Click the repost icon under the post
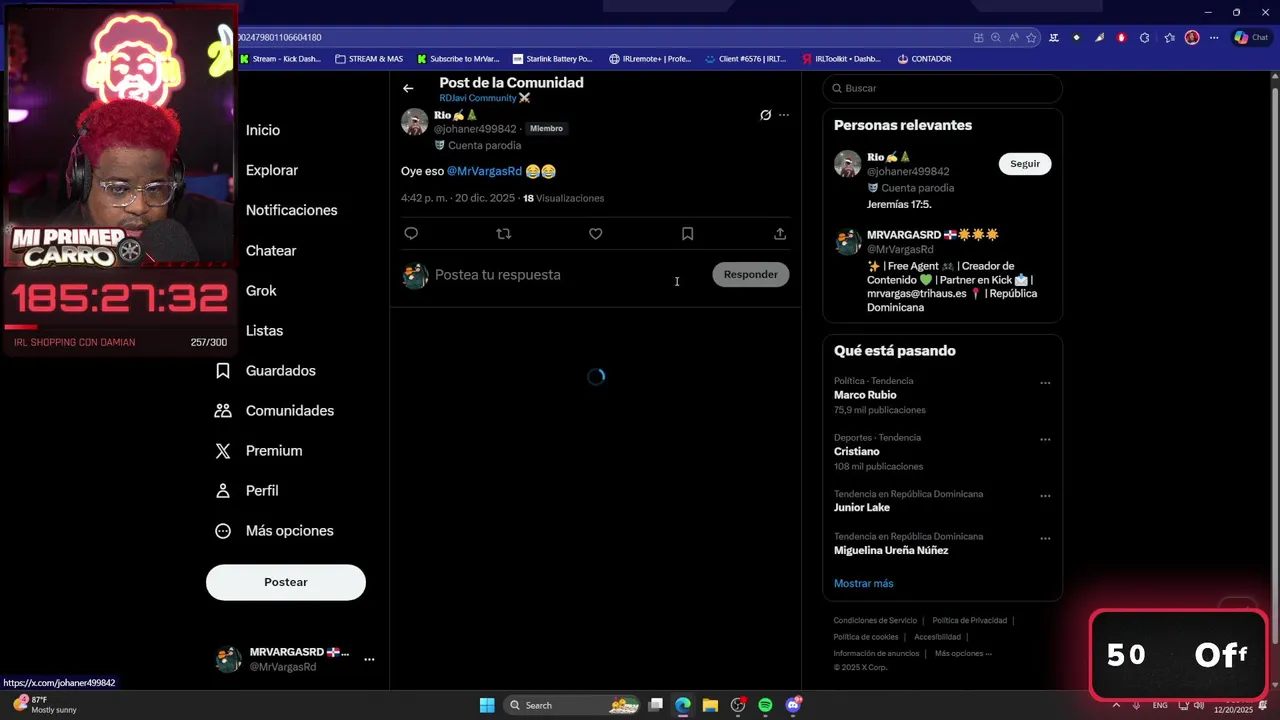Viewport: 1280px width, 720px height. (x=503, y=234)
